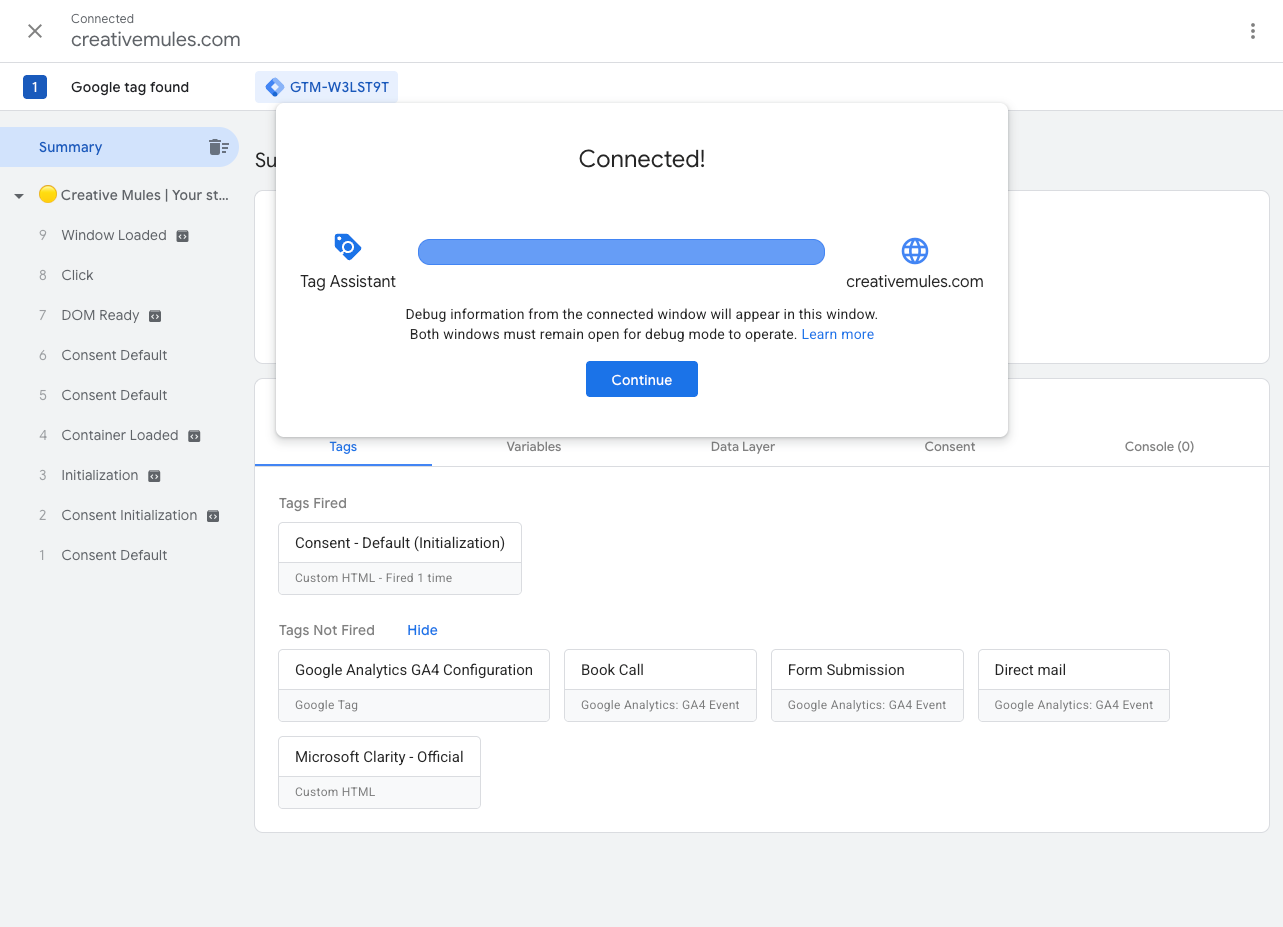The image size is (1283, 927).
Task: Click the code icon beside Consent Initialization
Action: tap(213, 516)
